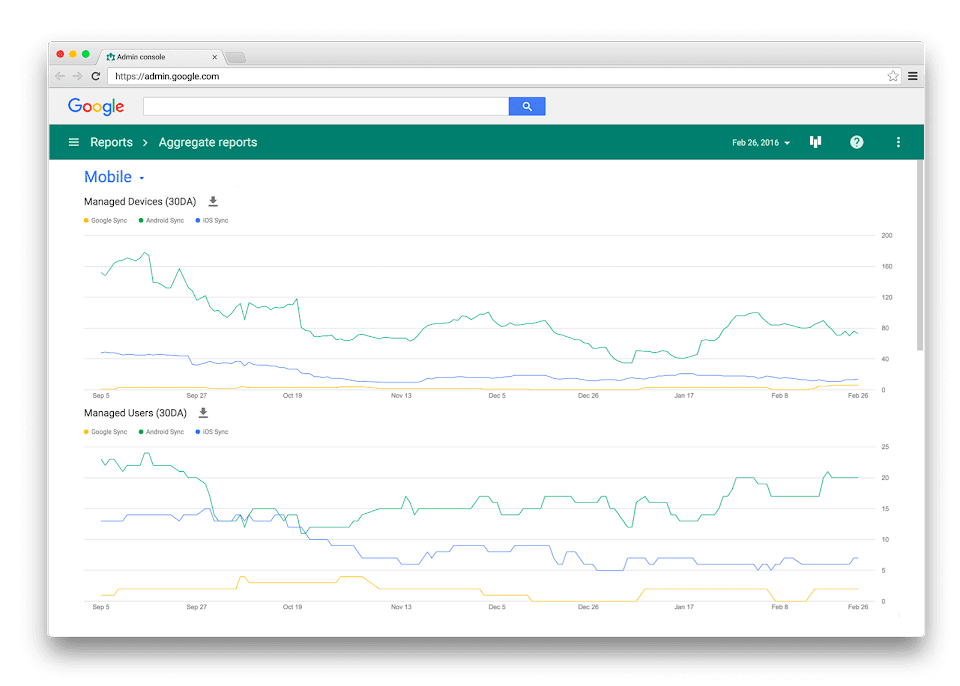Viewport: 960px width, 686px height.
Task: Expand the Feb 26, 2016 date dropdown
Action: [x=761, y=143]
